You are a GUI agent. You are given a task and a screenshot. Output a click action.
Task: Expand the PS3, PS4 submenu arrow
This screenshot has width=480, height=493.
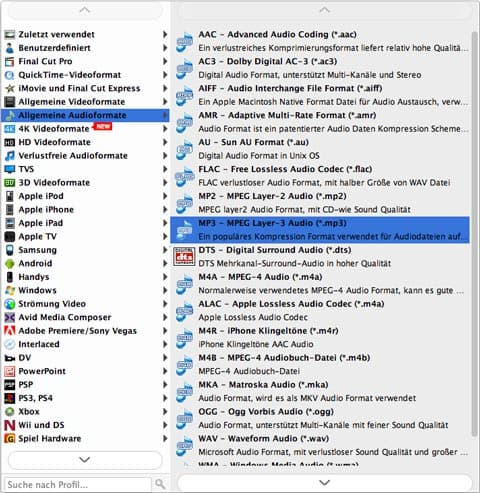click(165, 398)
